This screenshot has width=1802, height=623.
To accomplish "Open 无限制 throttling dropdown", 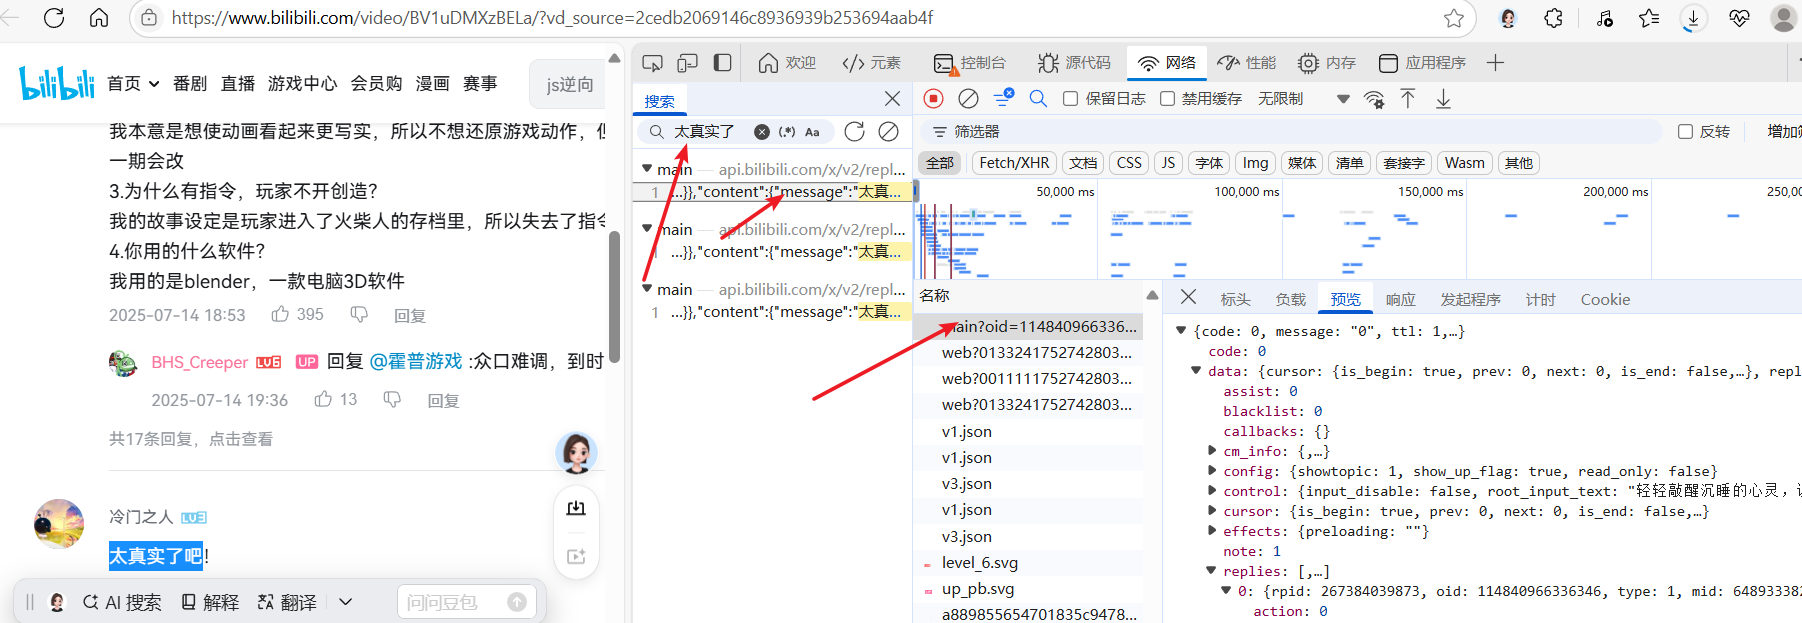I will point(1304,98).
